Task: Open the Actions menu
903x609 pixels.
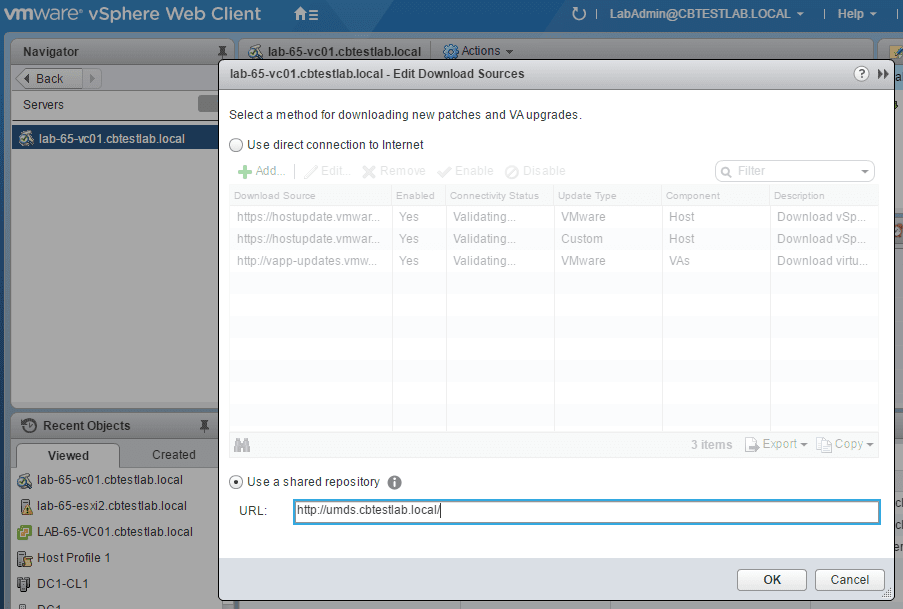Action: click(x=479, y=51)
